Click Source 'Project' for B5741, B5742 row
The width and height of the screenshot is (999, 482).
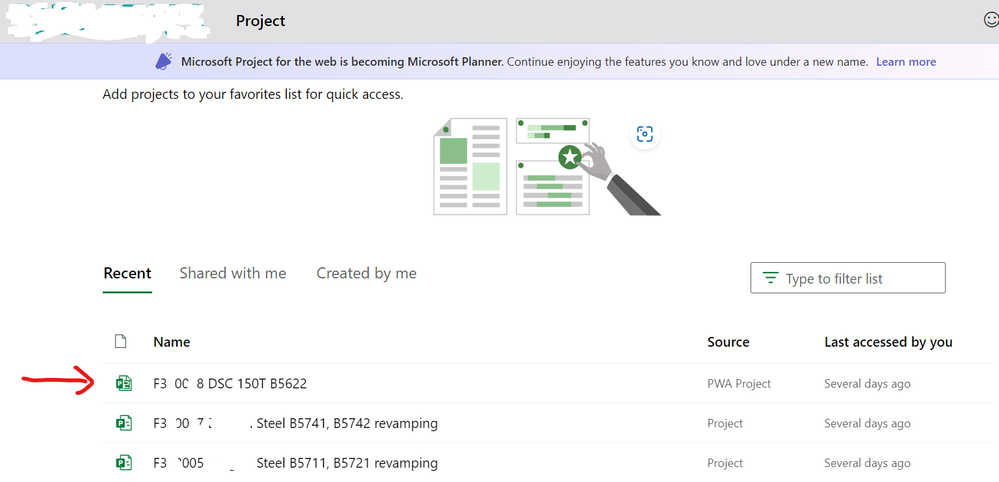tap(725, 423)
